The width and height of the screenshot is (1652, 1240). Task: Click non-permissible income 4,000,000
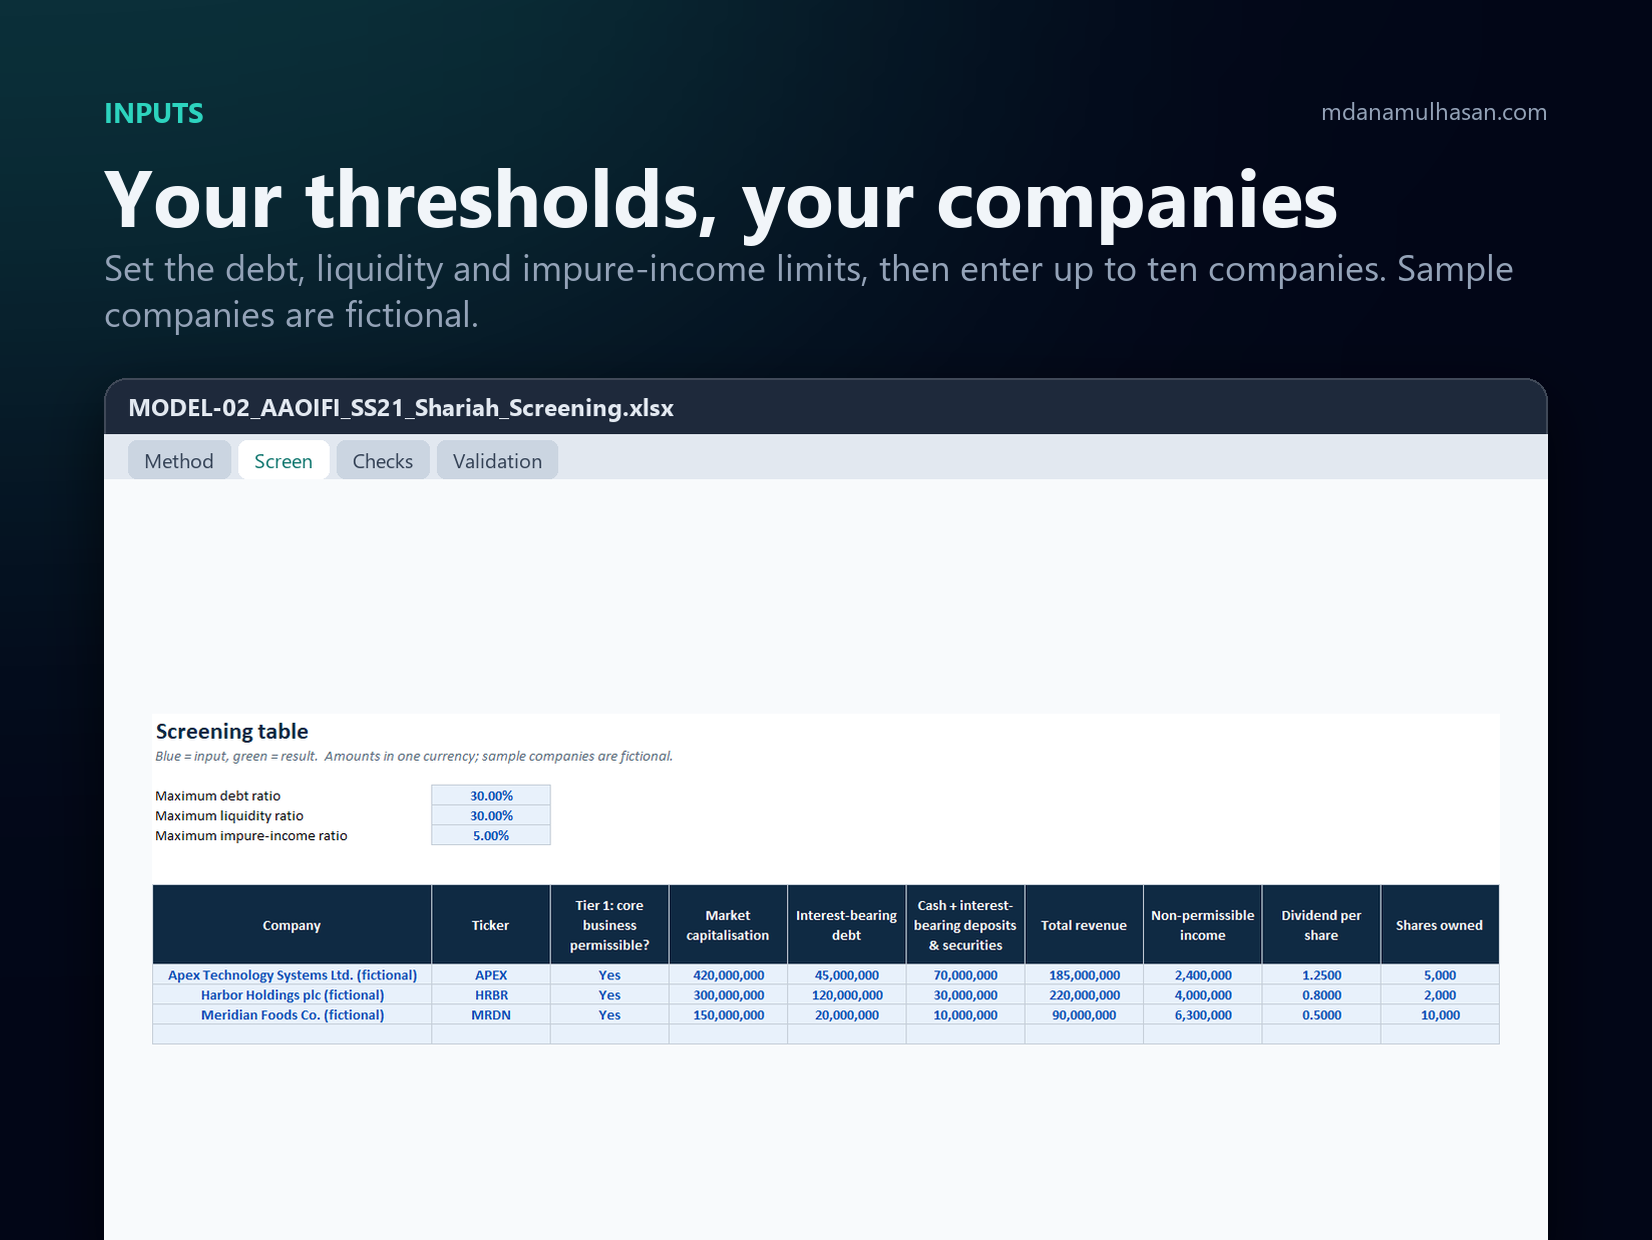click(x=1203, y=995)
